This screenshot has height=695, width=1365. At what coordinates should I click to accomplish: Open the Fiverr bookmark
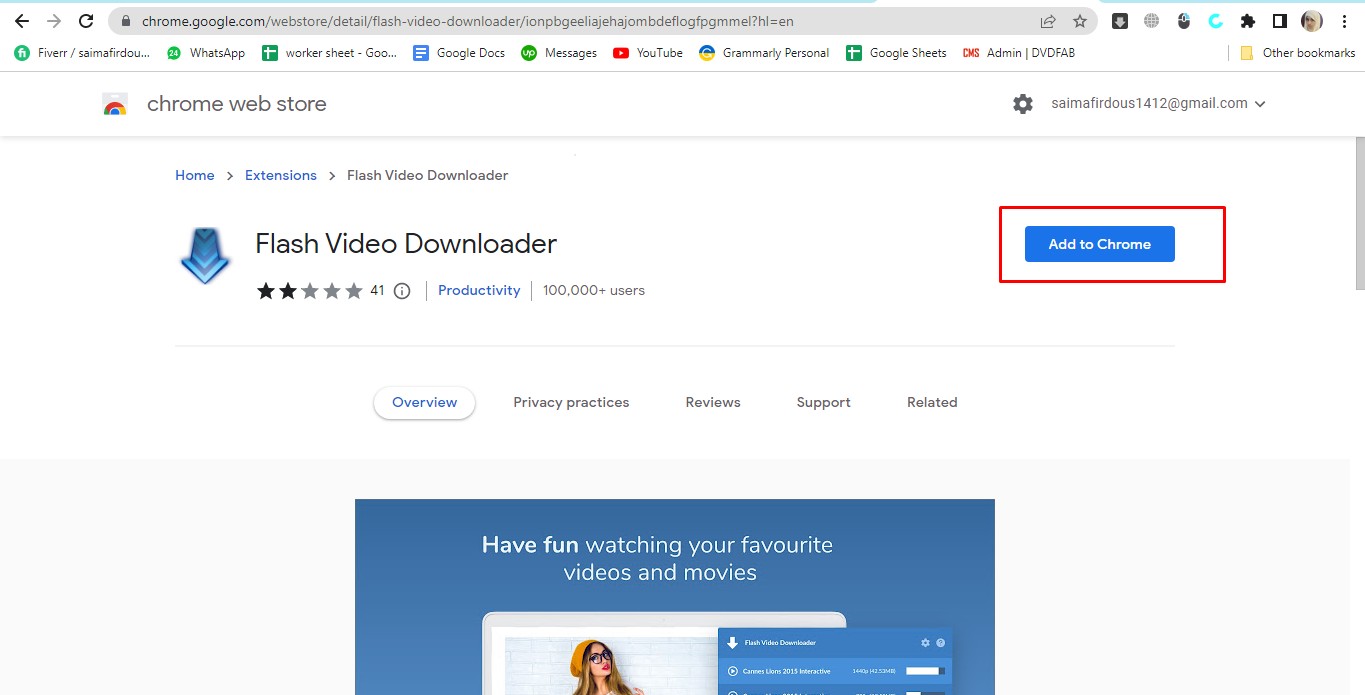82,53
